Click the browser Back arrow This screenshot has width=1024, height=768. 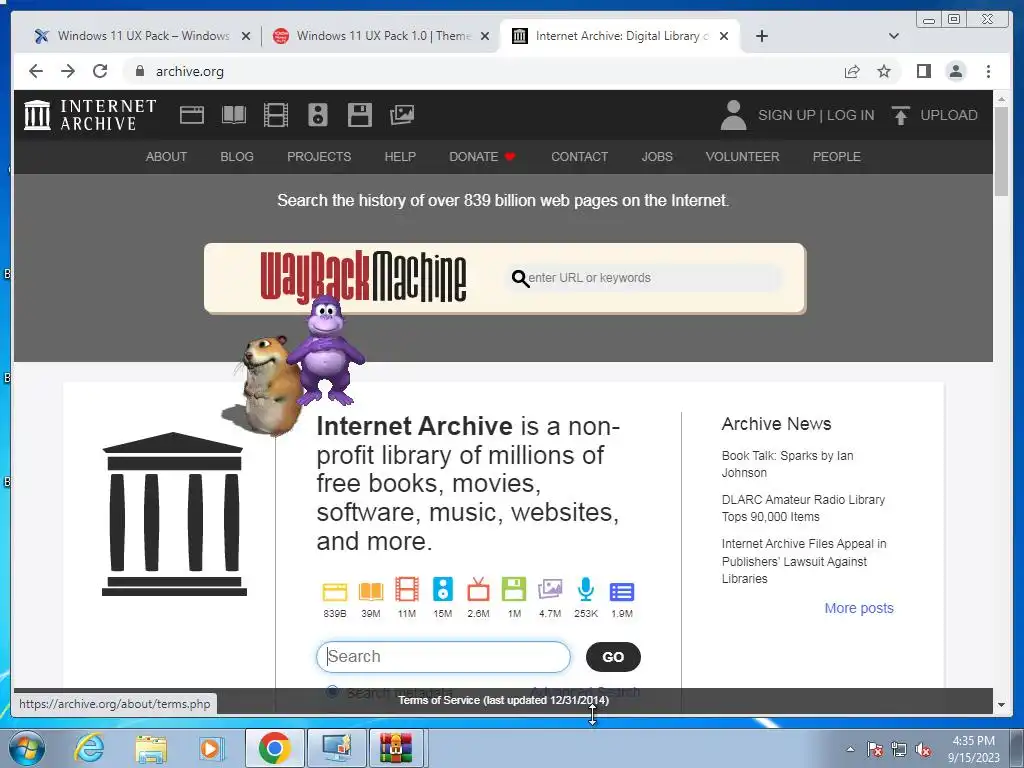coord(36,71)
